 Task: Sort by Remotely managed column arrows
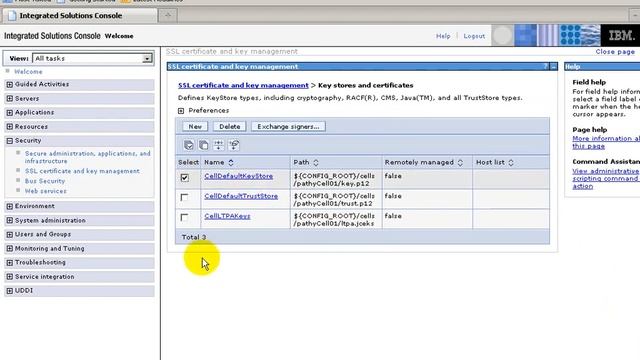coord(460,162)
